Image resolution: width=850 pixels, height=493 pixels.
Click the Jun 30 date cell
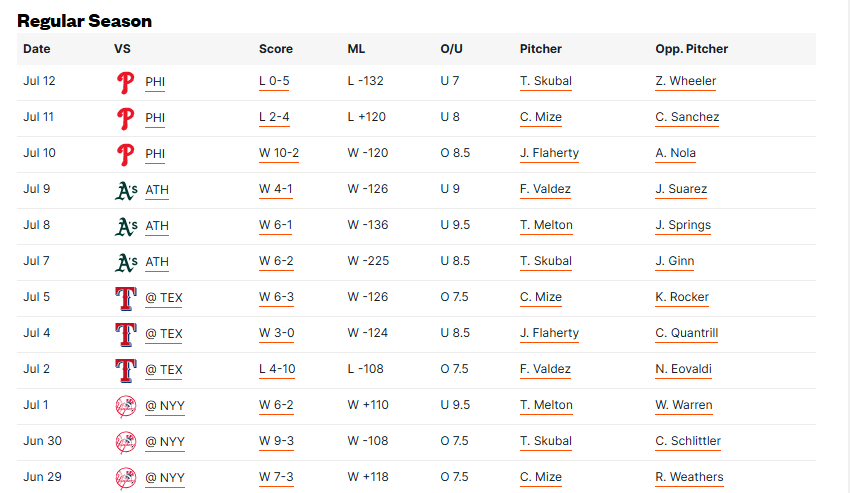(42, 441)
